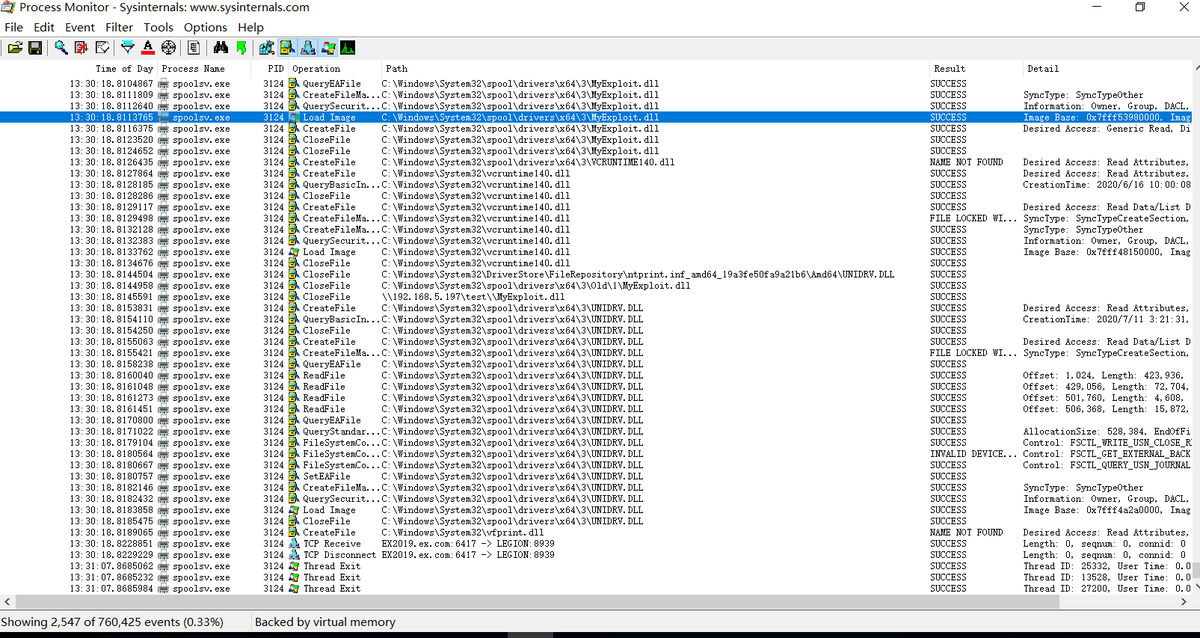The width and height of the screenshot is (1200, 638).
Task: Open the Tools menu
Action: [158, 27]
